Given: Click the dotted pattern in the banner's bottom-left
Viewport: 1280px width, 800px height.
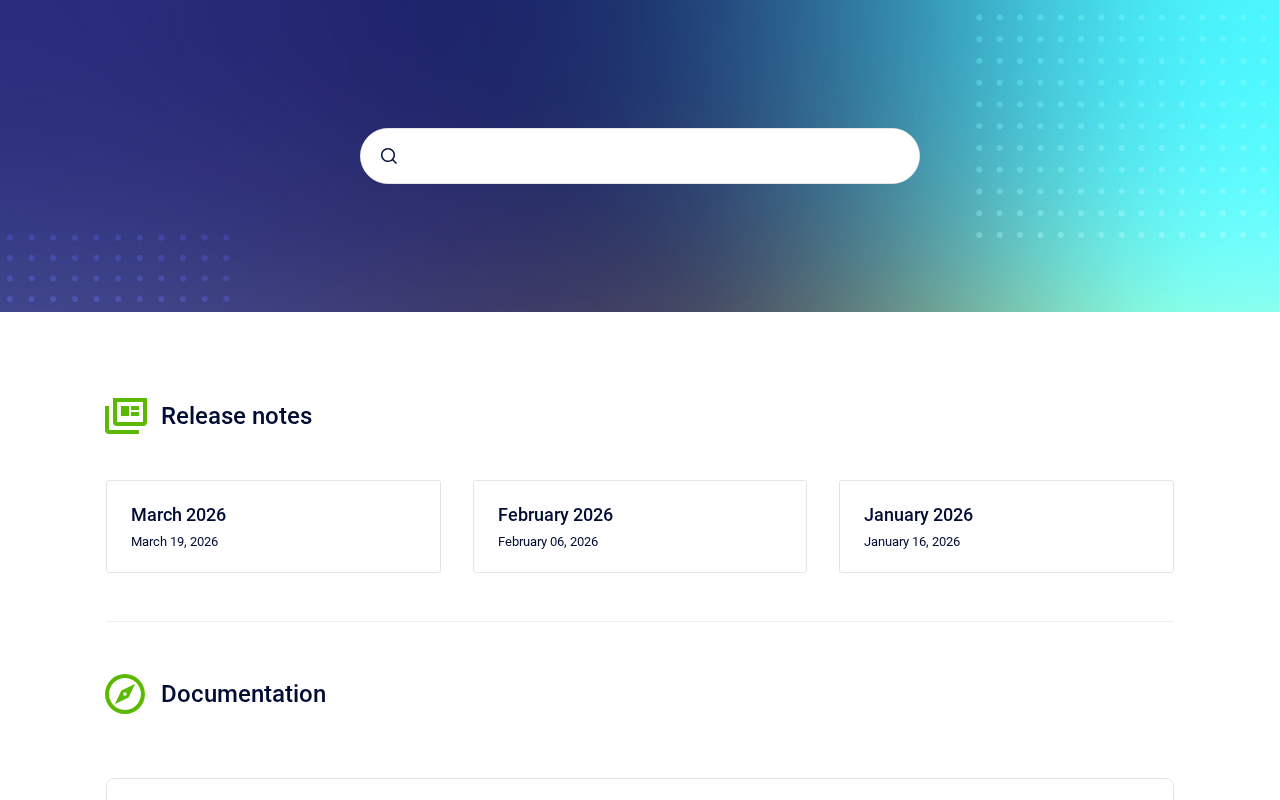Looking at the screenshot, I should [x=118, y=268].
